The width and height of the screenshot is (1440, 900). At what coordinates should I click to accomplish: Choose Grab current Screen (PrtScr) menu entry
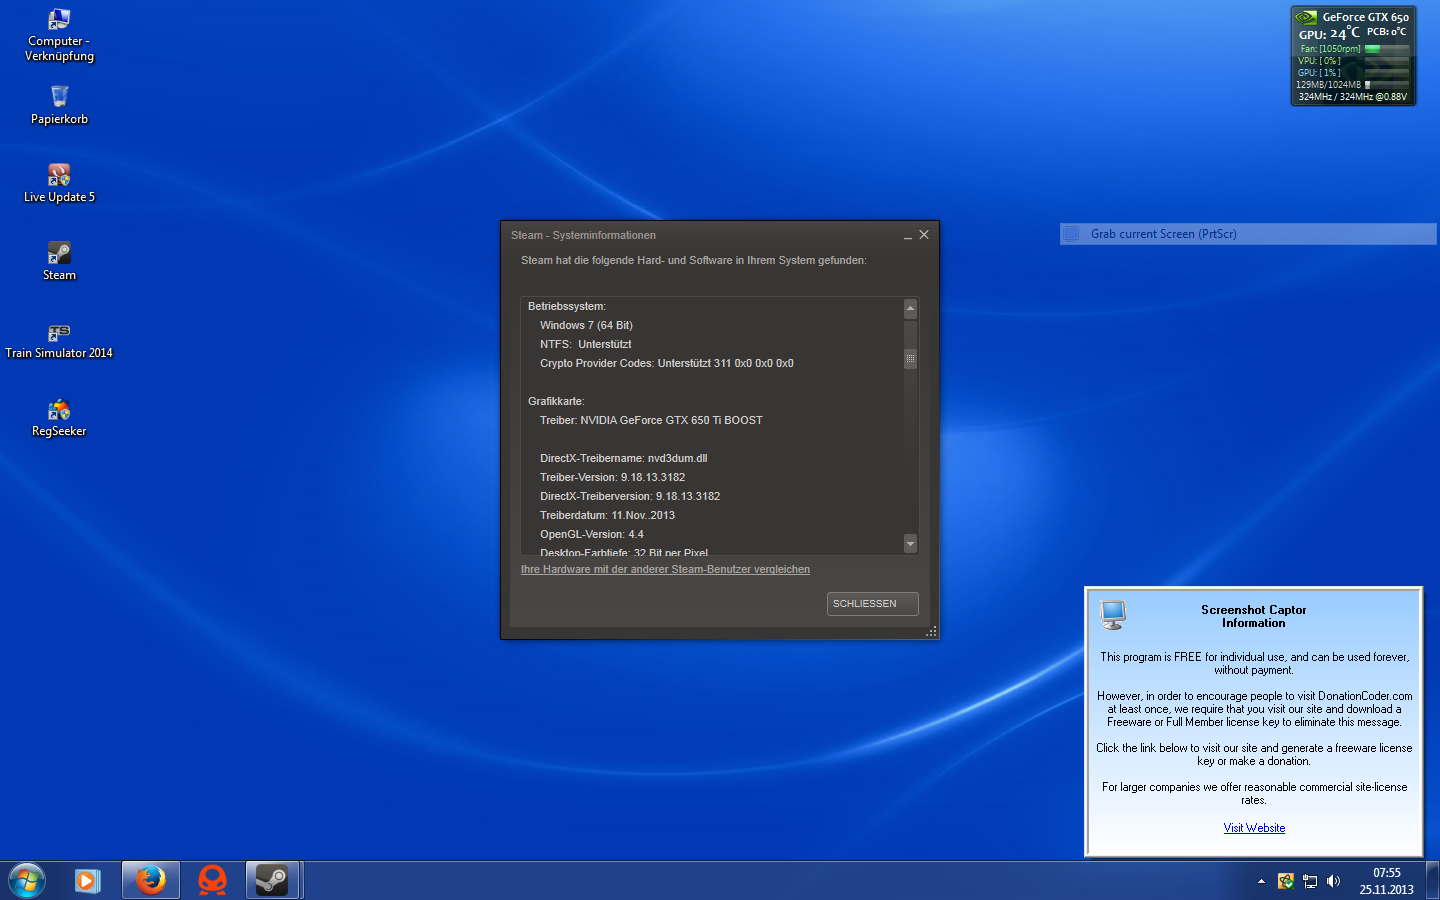[x=1248, y=234]
